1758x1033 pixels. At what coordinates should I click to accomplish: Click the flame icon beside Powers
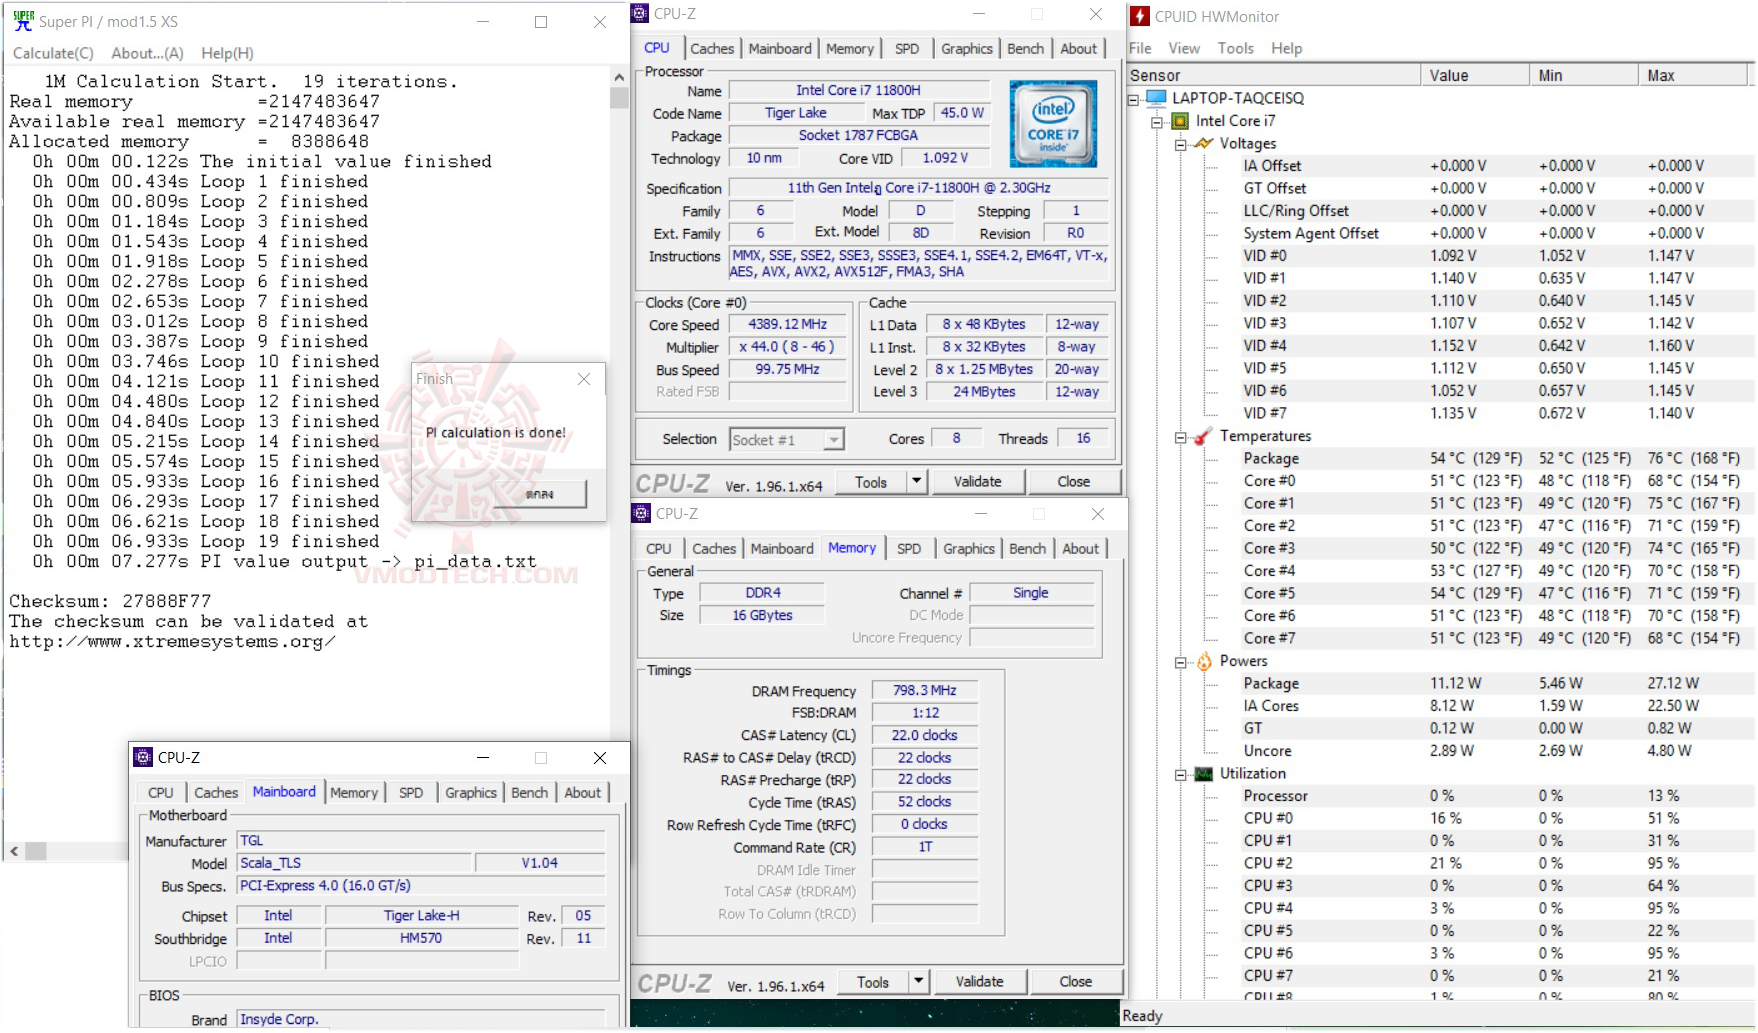pyautogui.click(x=1204, y=661)
